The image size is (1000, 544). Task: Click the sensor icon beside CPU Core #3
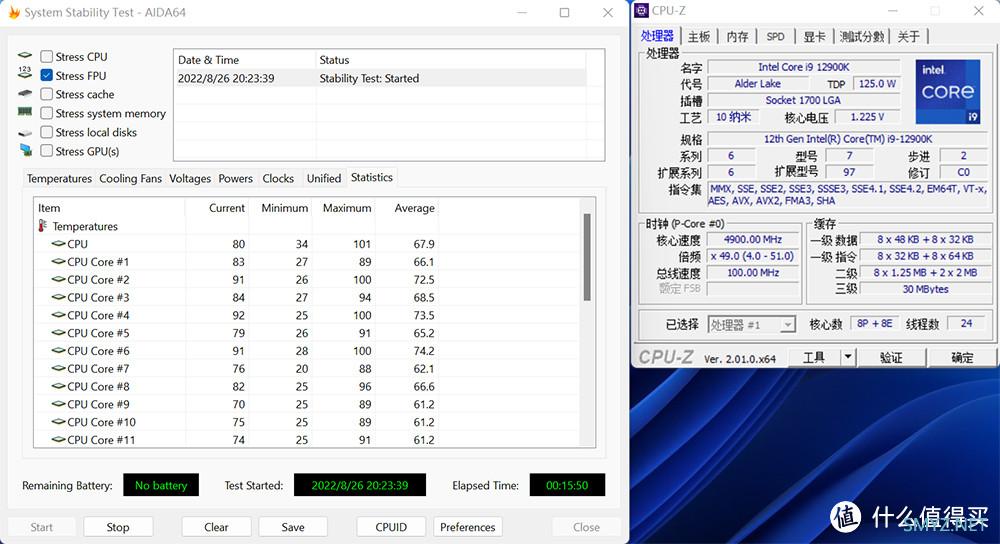click(58, 297)
